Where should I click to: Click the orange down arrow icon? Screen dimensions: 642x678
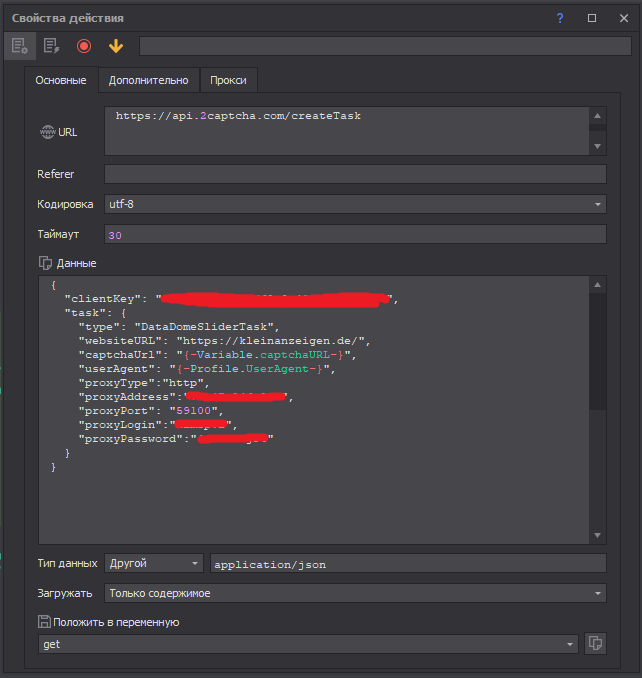(116, 46)
